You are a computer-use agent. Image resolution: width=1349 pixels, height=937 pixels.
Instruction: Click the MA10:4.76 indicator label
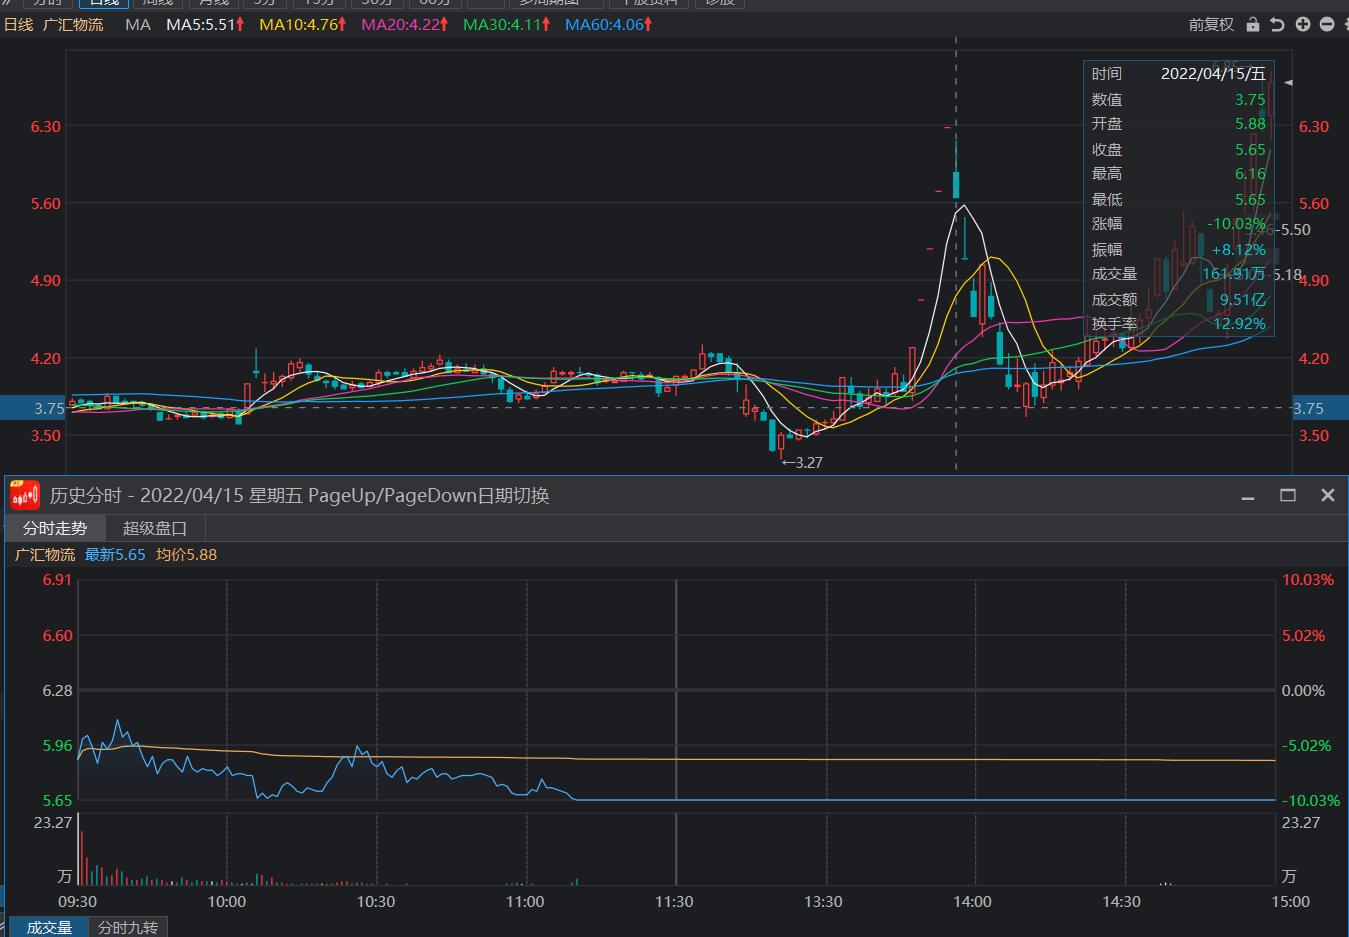pyautogui.click(x=302, y=24)
